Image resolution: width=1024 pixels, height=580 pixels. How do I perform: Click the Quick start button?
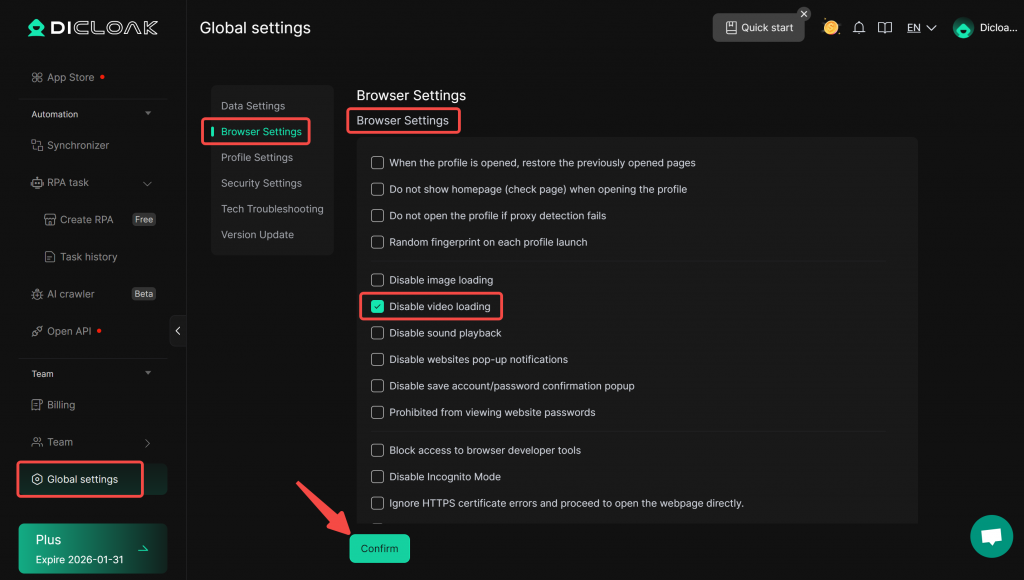[759, 28]
